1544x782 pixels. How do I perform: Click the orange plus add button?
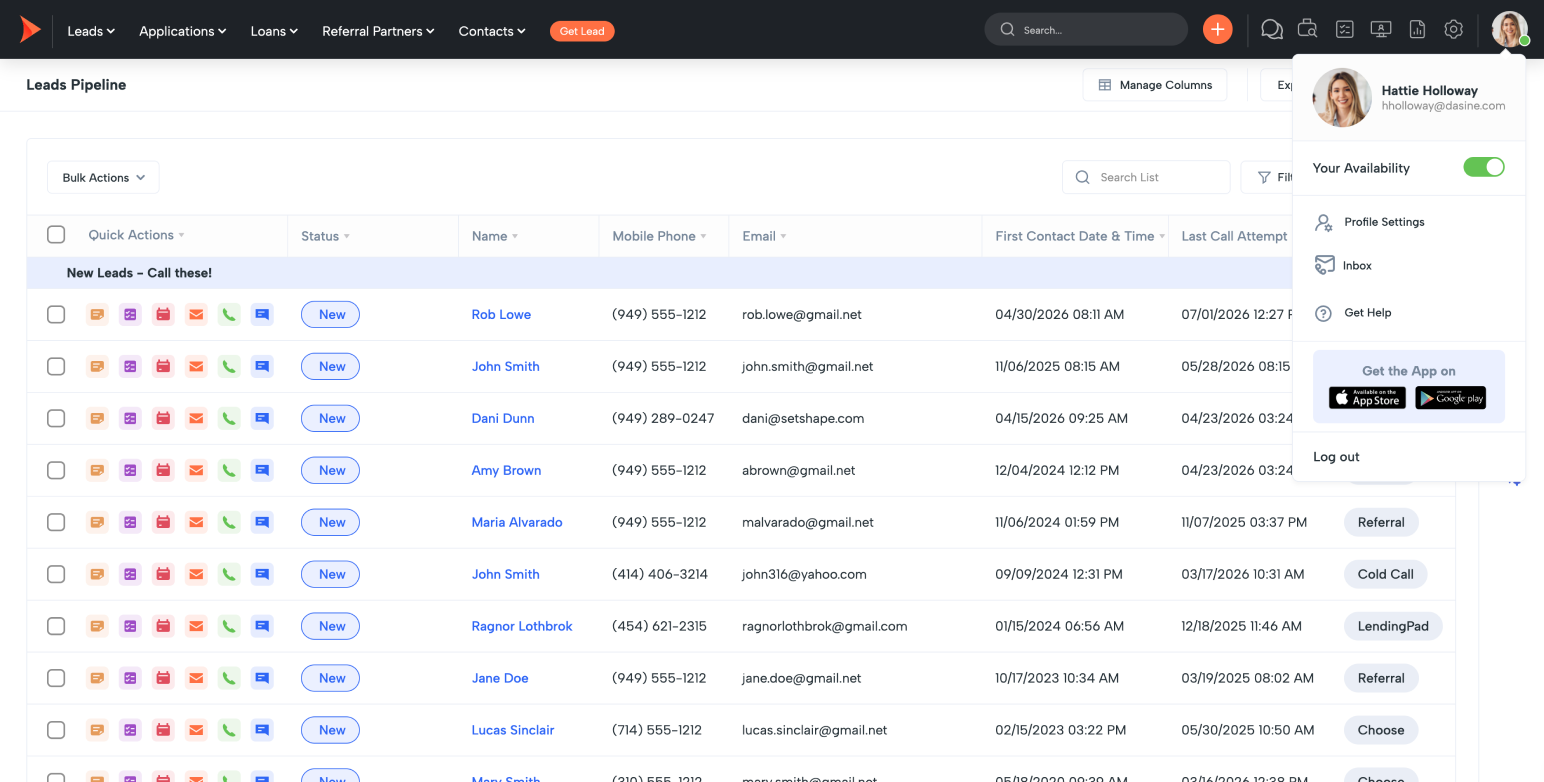(x=1217, y=30)
